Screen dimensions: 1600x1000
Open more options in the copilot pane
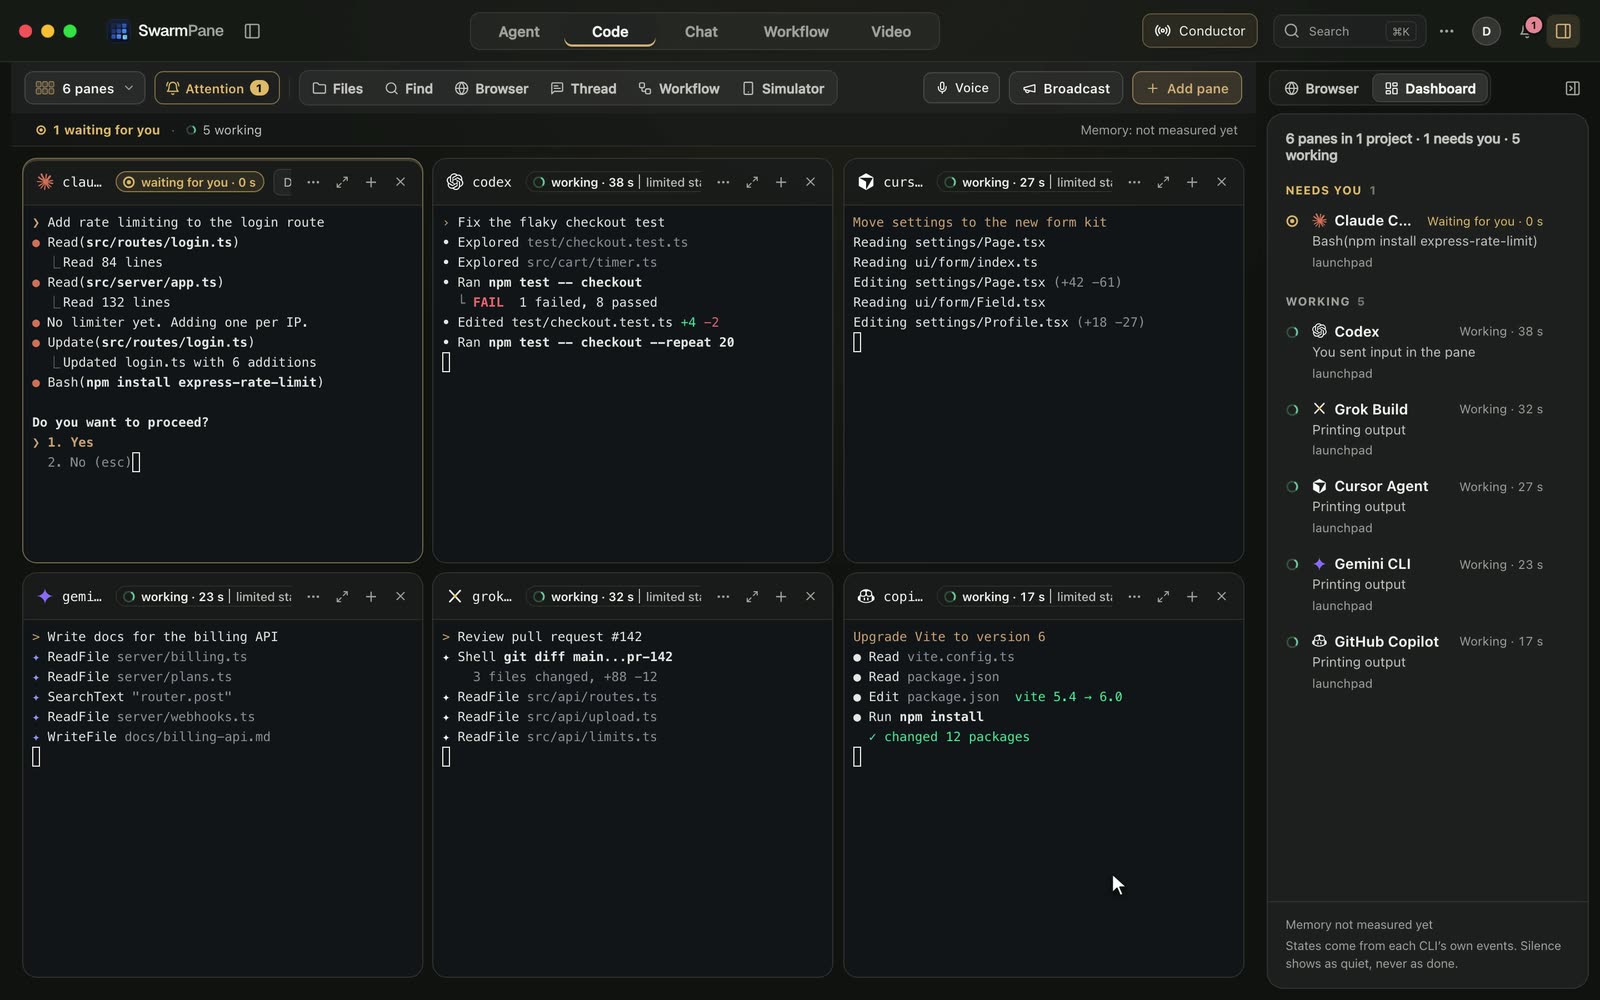[1134, 596]
